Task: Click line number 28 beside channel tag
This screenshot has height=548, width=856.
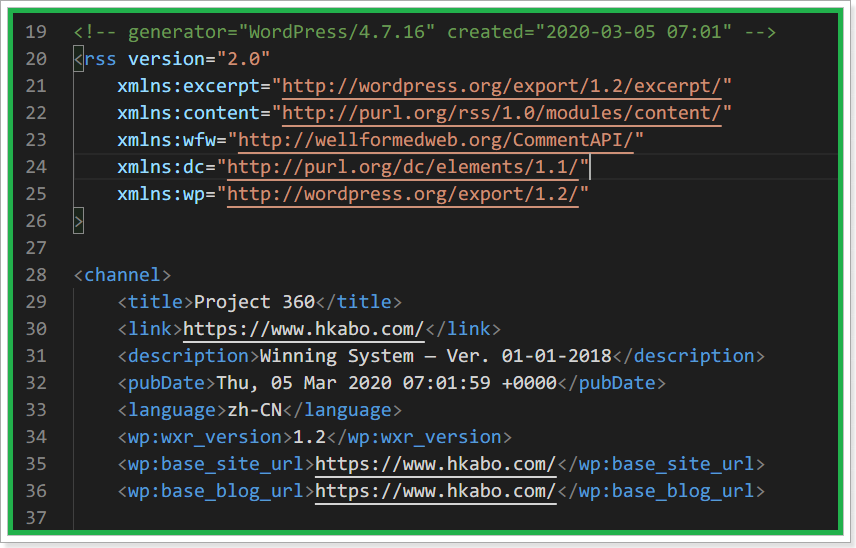Action: point(36,275)
